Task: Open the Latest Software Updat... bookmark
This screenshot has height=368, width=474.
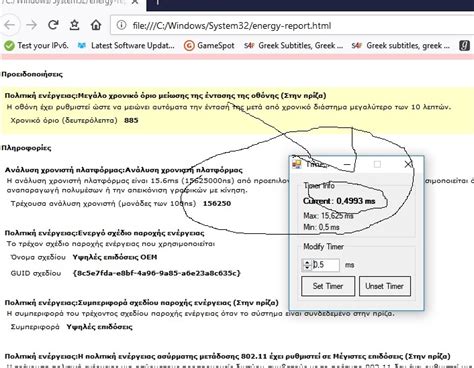Action: point(126,45)
